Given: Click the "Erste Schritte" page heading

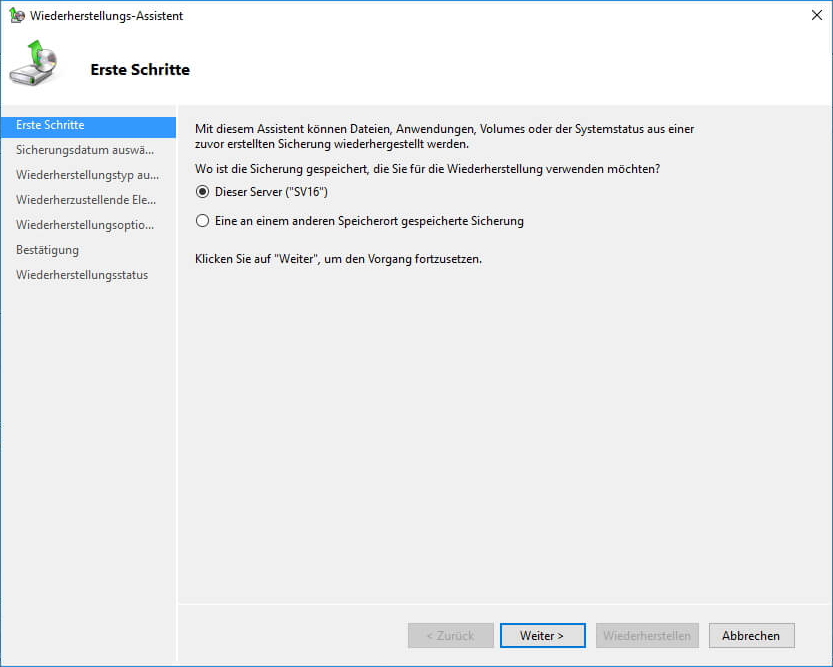Looking at the screenshot, I should coord(140,70).
